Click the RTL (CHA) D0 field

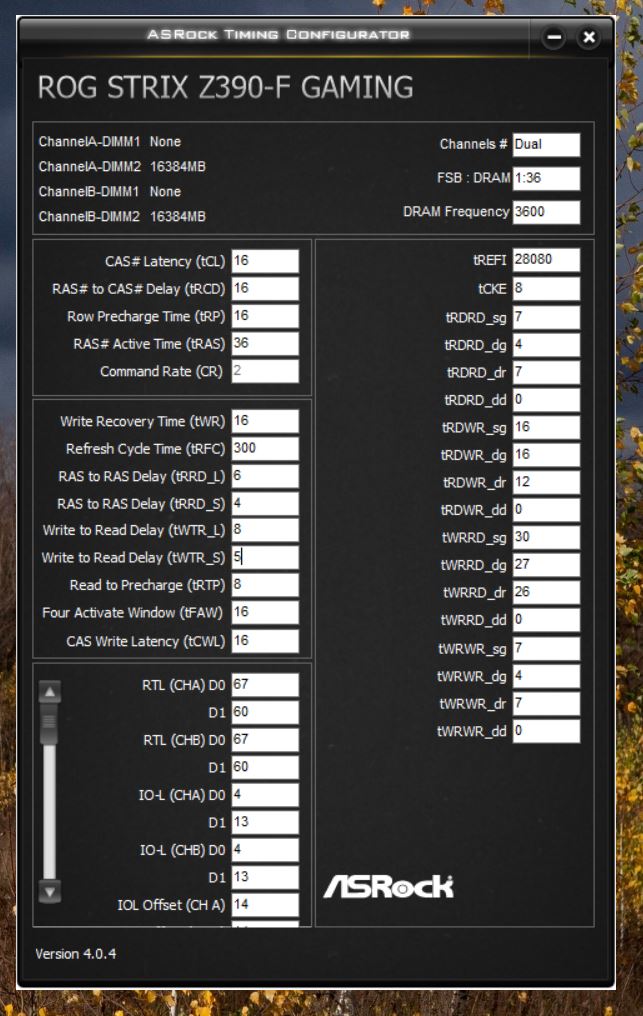pos(265,685)
